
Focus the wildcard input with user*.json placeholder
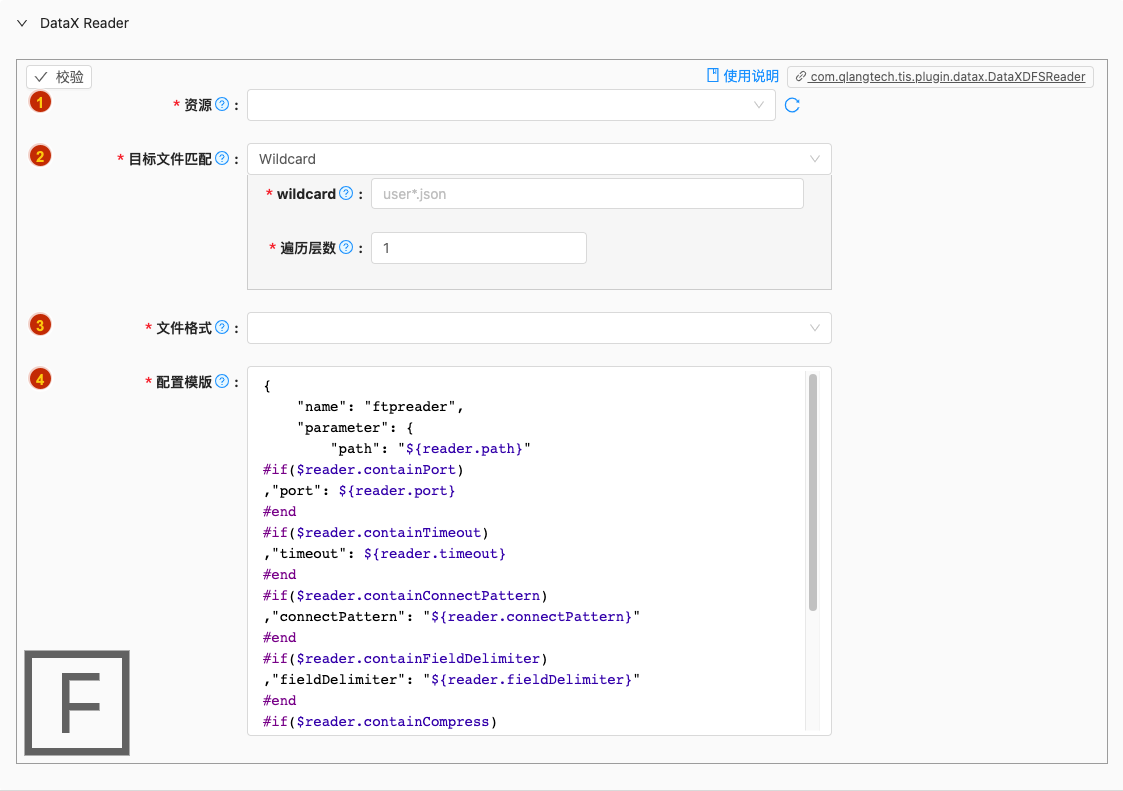pos(587,193)
